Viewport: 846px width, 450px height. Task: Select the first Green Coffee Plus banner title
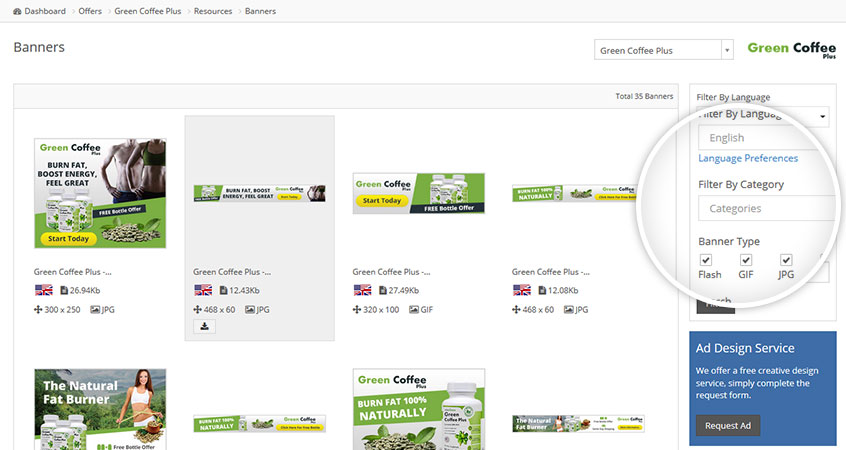(x=73, y=272)
